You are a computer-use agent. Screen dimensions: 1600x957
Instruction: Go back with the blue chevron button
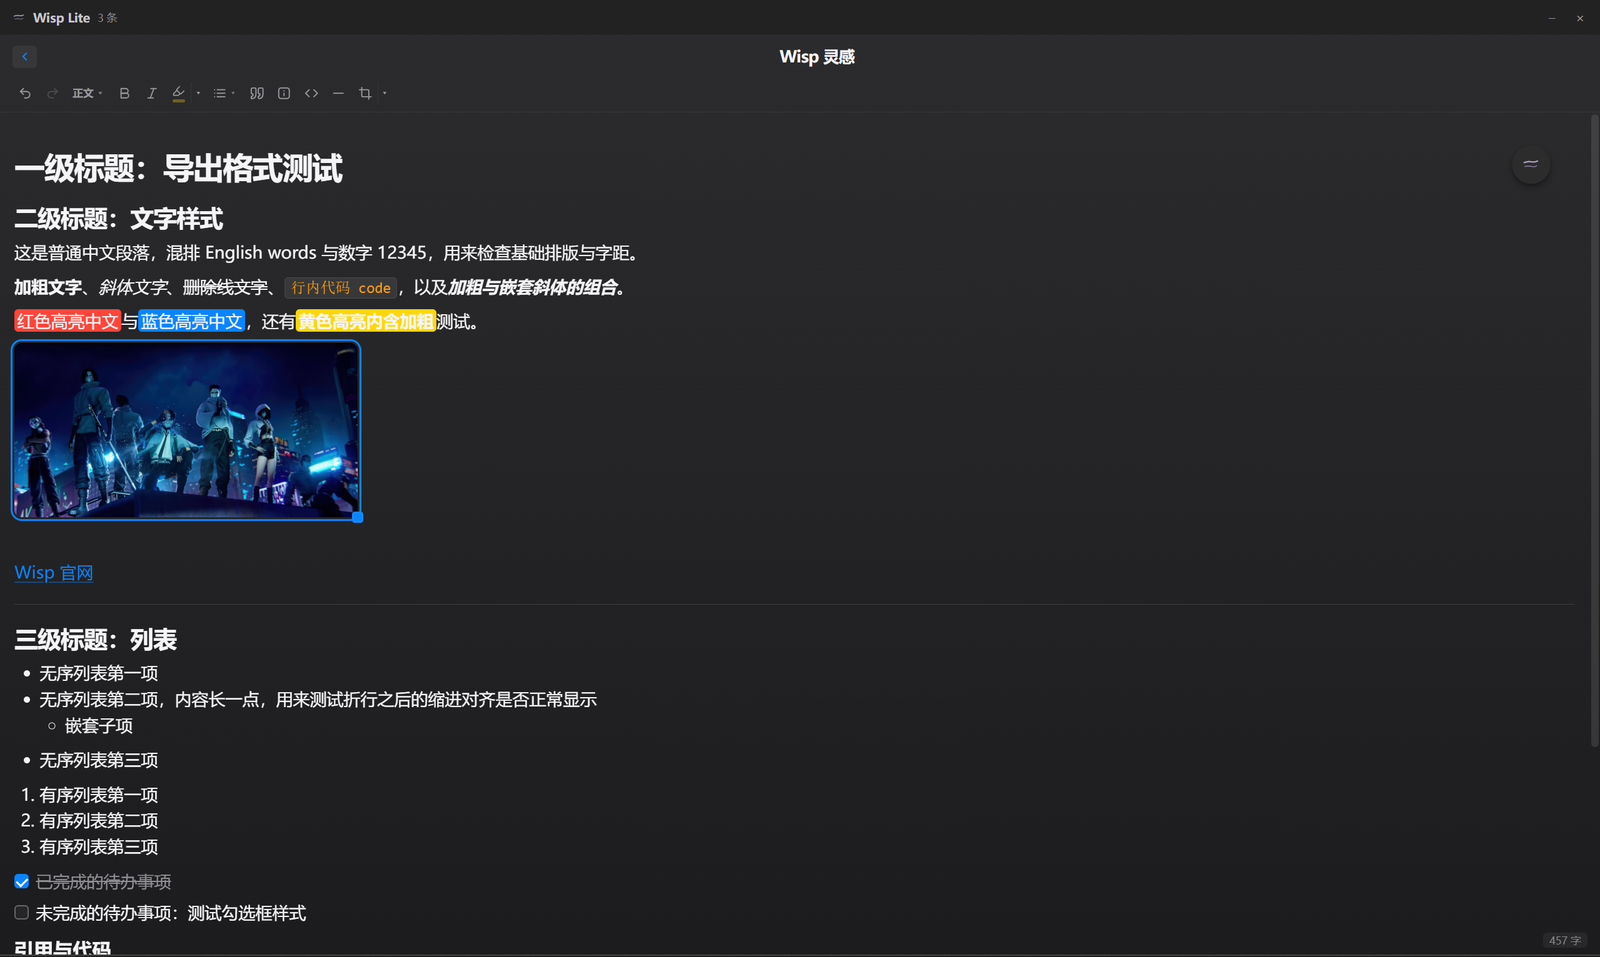point(25,57)
